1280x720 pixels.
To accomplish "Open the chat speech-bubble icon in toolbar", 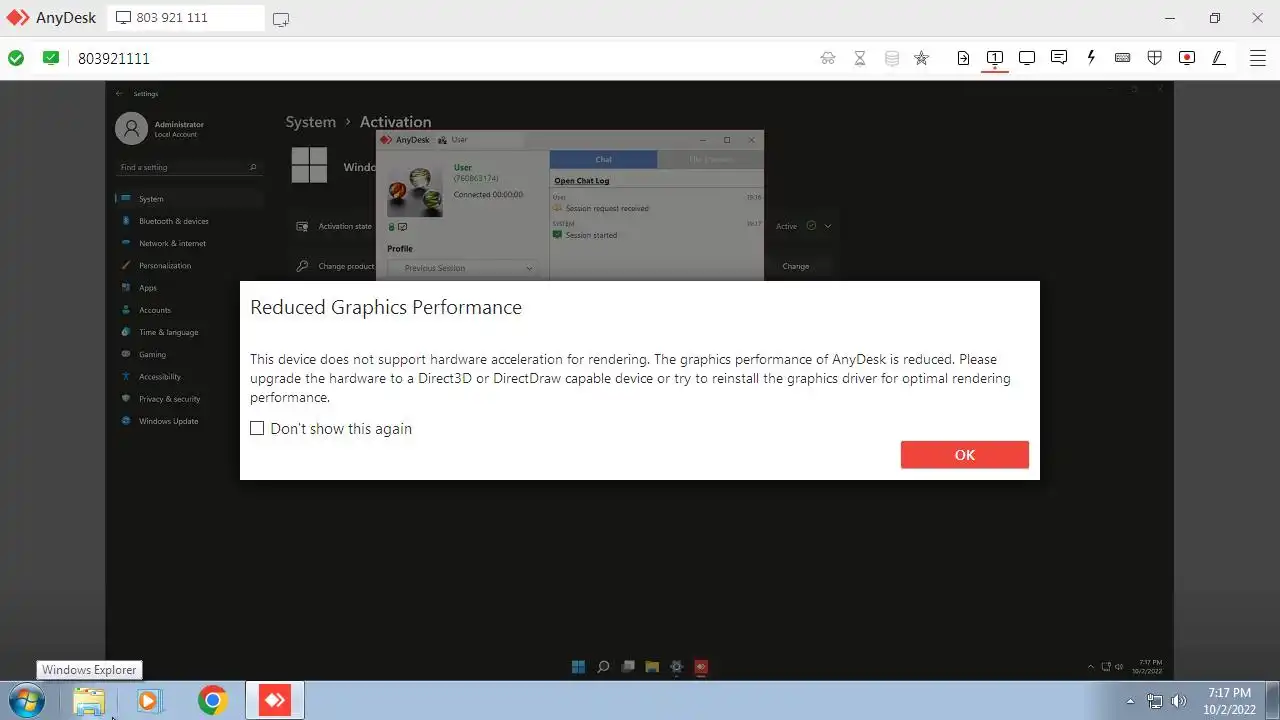I will 1059,58.
